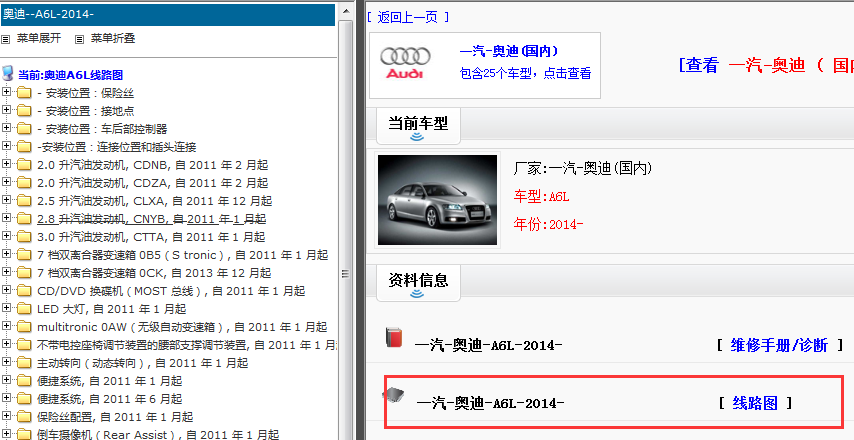Click the 菜单折叠 list icon
854x440 pixels.
coord(80,39)
